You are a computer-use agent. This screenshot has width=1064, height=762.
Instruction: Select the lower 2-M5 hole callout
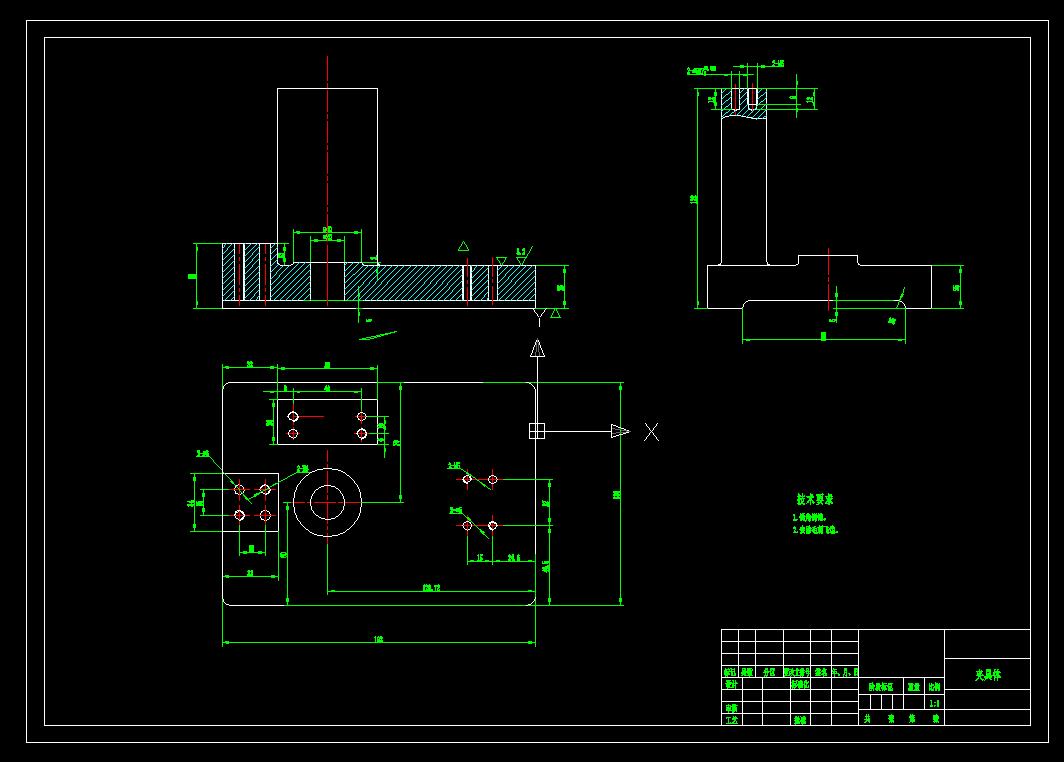[456, 510]
